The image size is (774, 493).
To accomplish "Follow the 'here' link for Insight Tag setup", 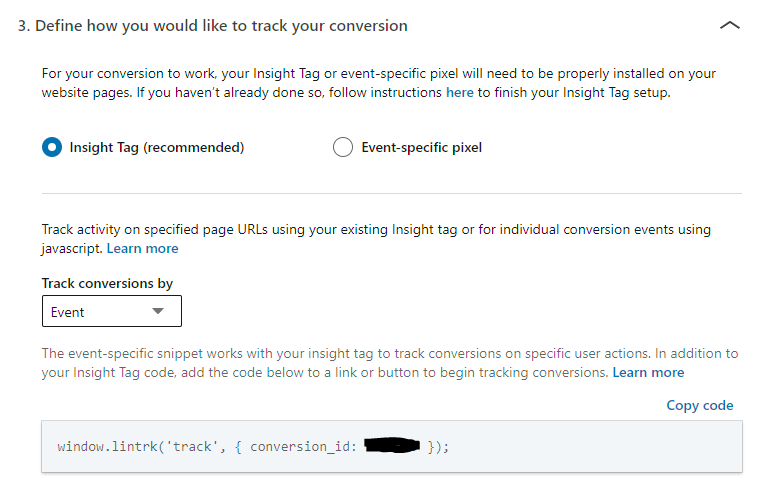I will pyautogui.click(x=460, y=92).
